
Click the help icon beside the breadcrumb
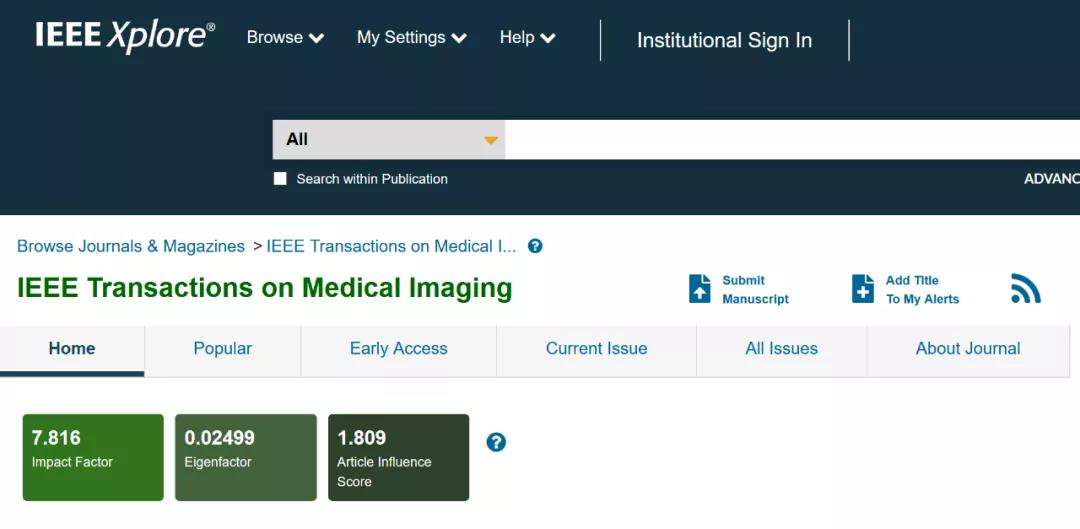535,246
